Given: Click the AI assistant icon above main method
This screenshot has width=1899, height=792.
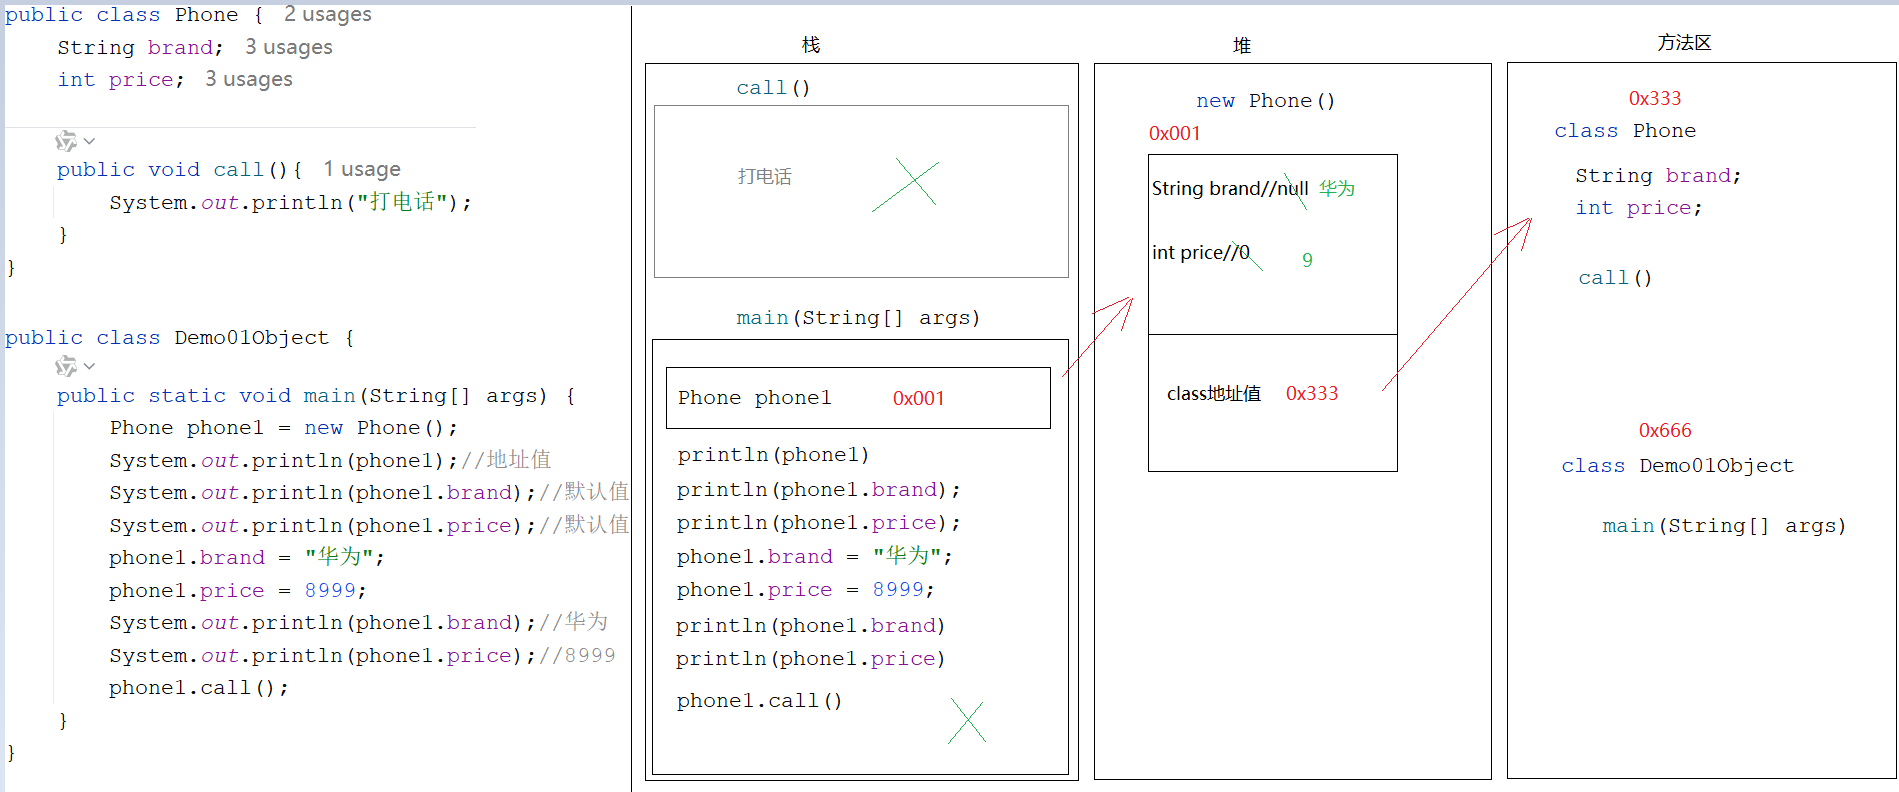Looking at the screenshot, I should pos(66,366).
